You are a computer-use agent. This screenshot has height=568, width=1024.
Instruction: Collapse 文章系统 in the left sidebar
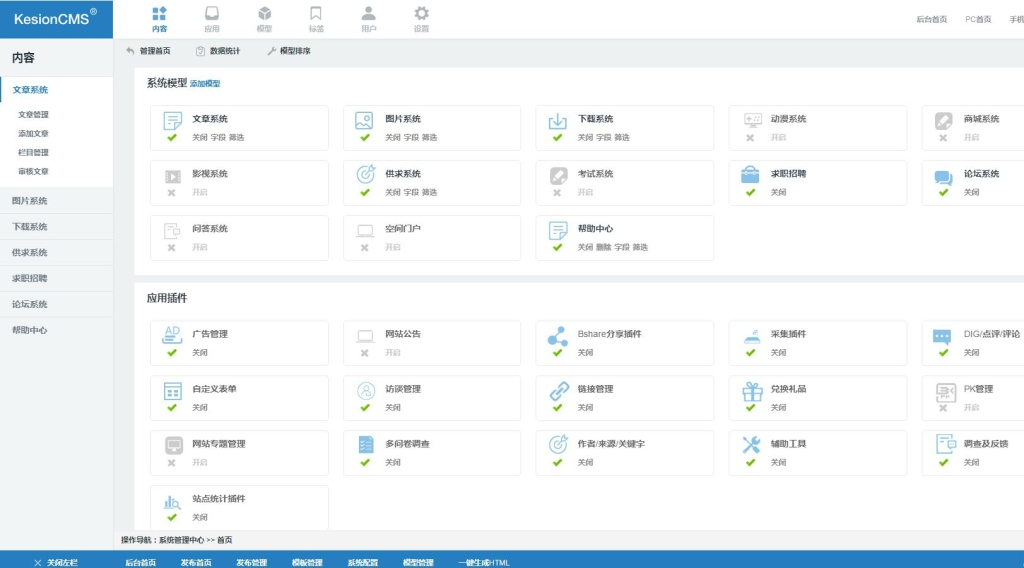[x=56, y=89]
